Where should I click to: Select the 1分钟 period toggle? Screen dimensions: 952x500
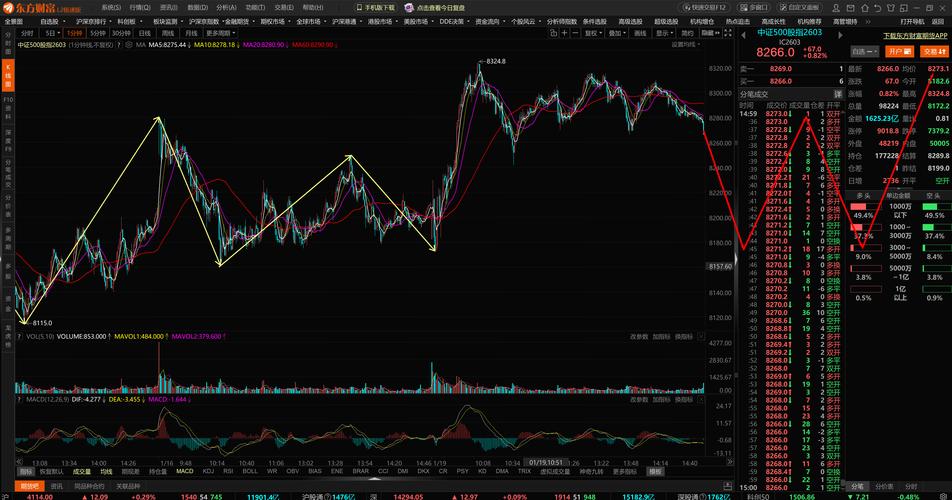(75, 32)
